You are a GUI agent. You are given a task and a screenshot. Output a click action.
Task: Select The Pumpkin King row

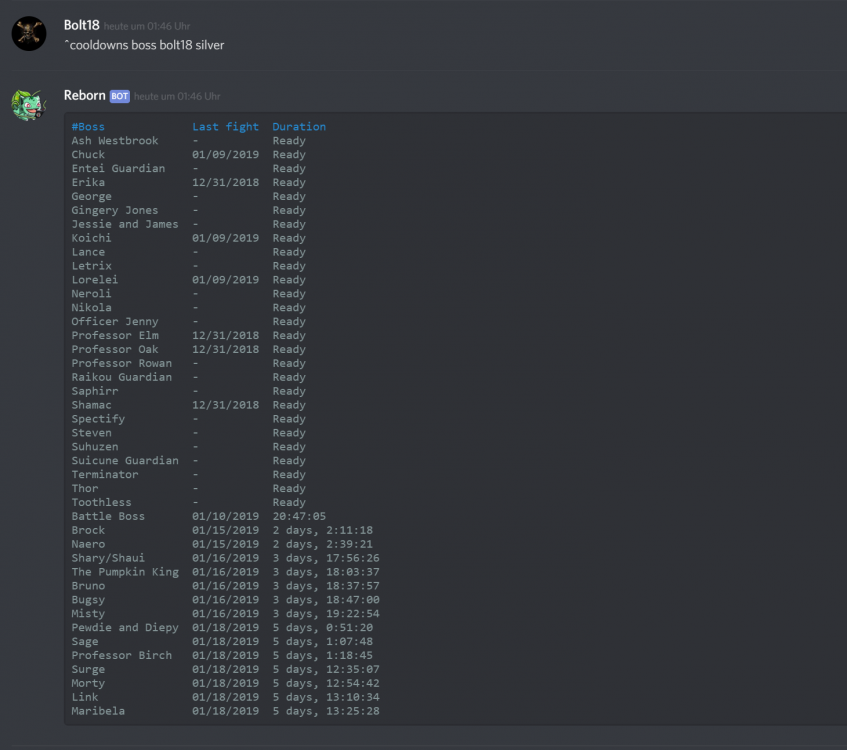125,572
